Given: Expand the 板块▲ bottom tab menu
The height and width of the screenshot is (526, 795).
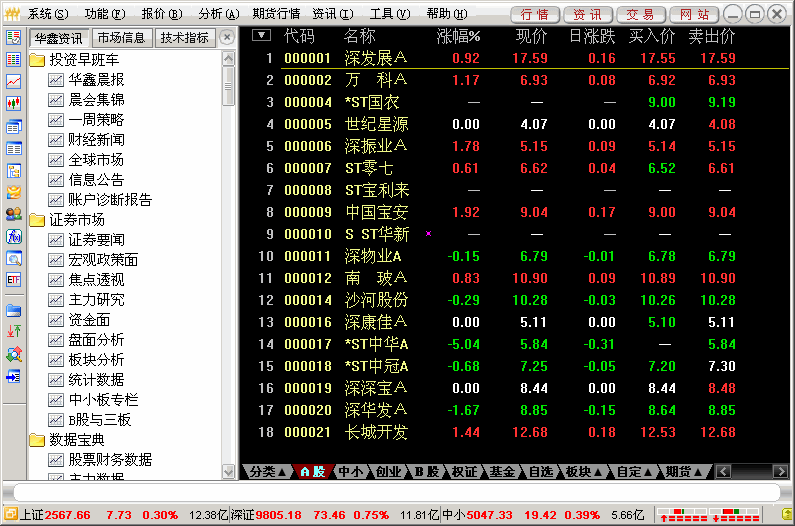Looking at the screenshot, I should click(x=584, y=472).
